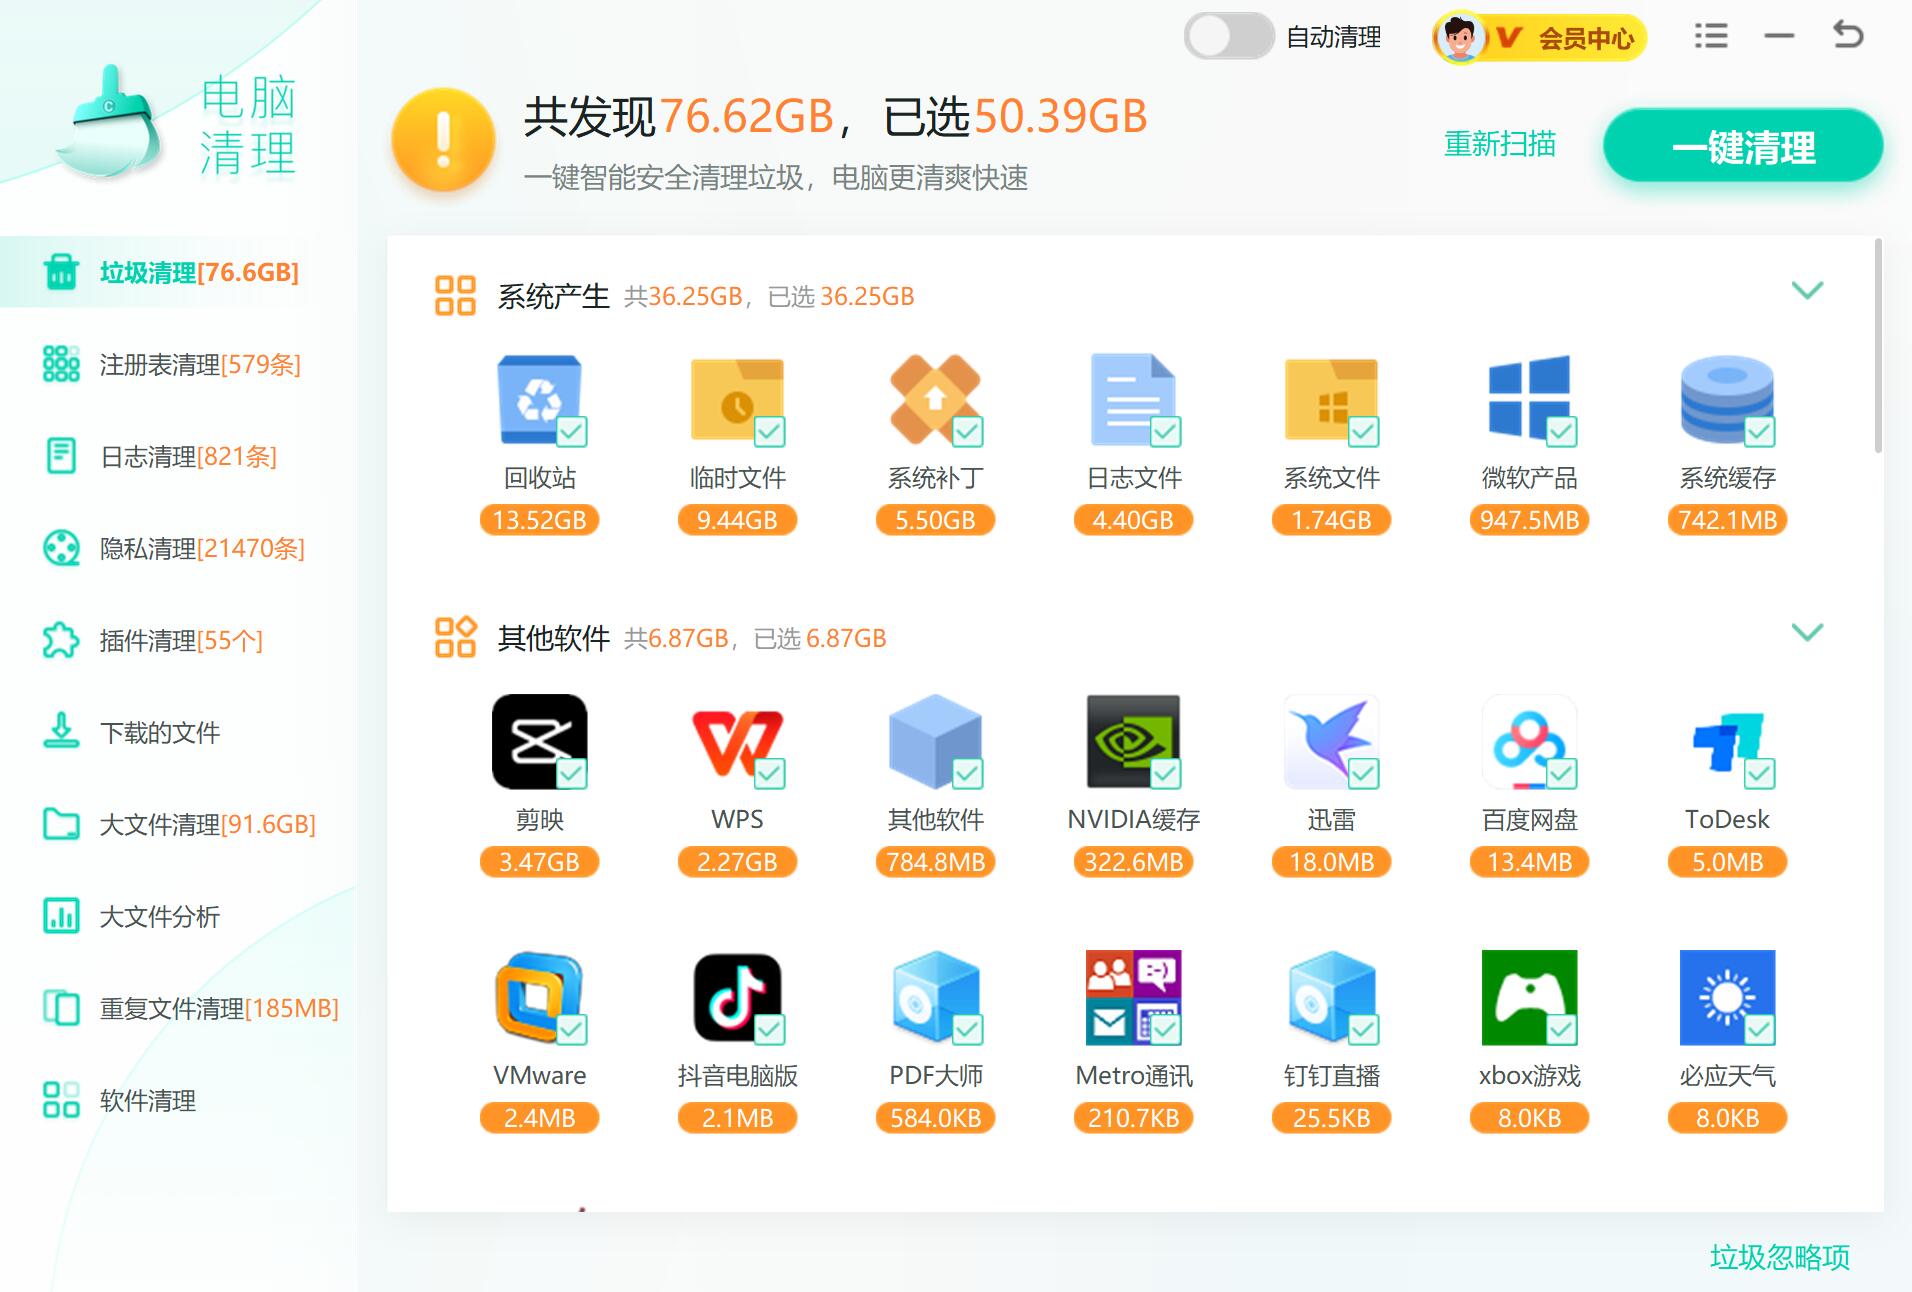The image size is (1912, 1292).
Task: Click the NVIDIA缓存 icon
Action: click(1133, 741)
